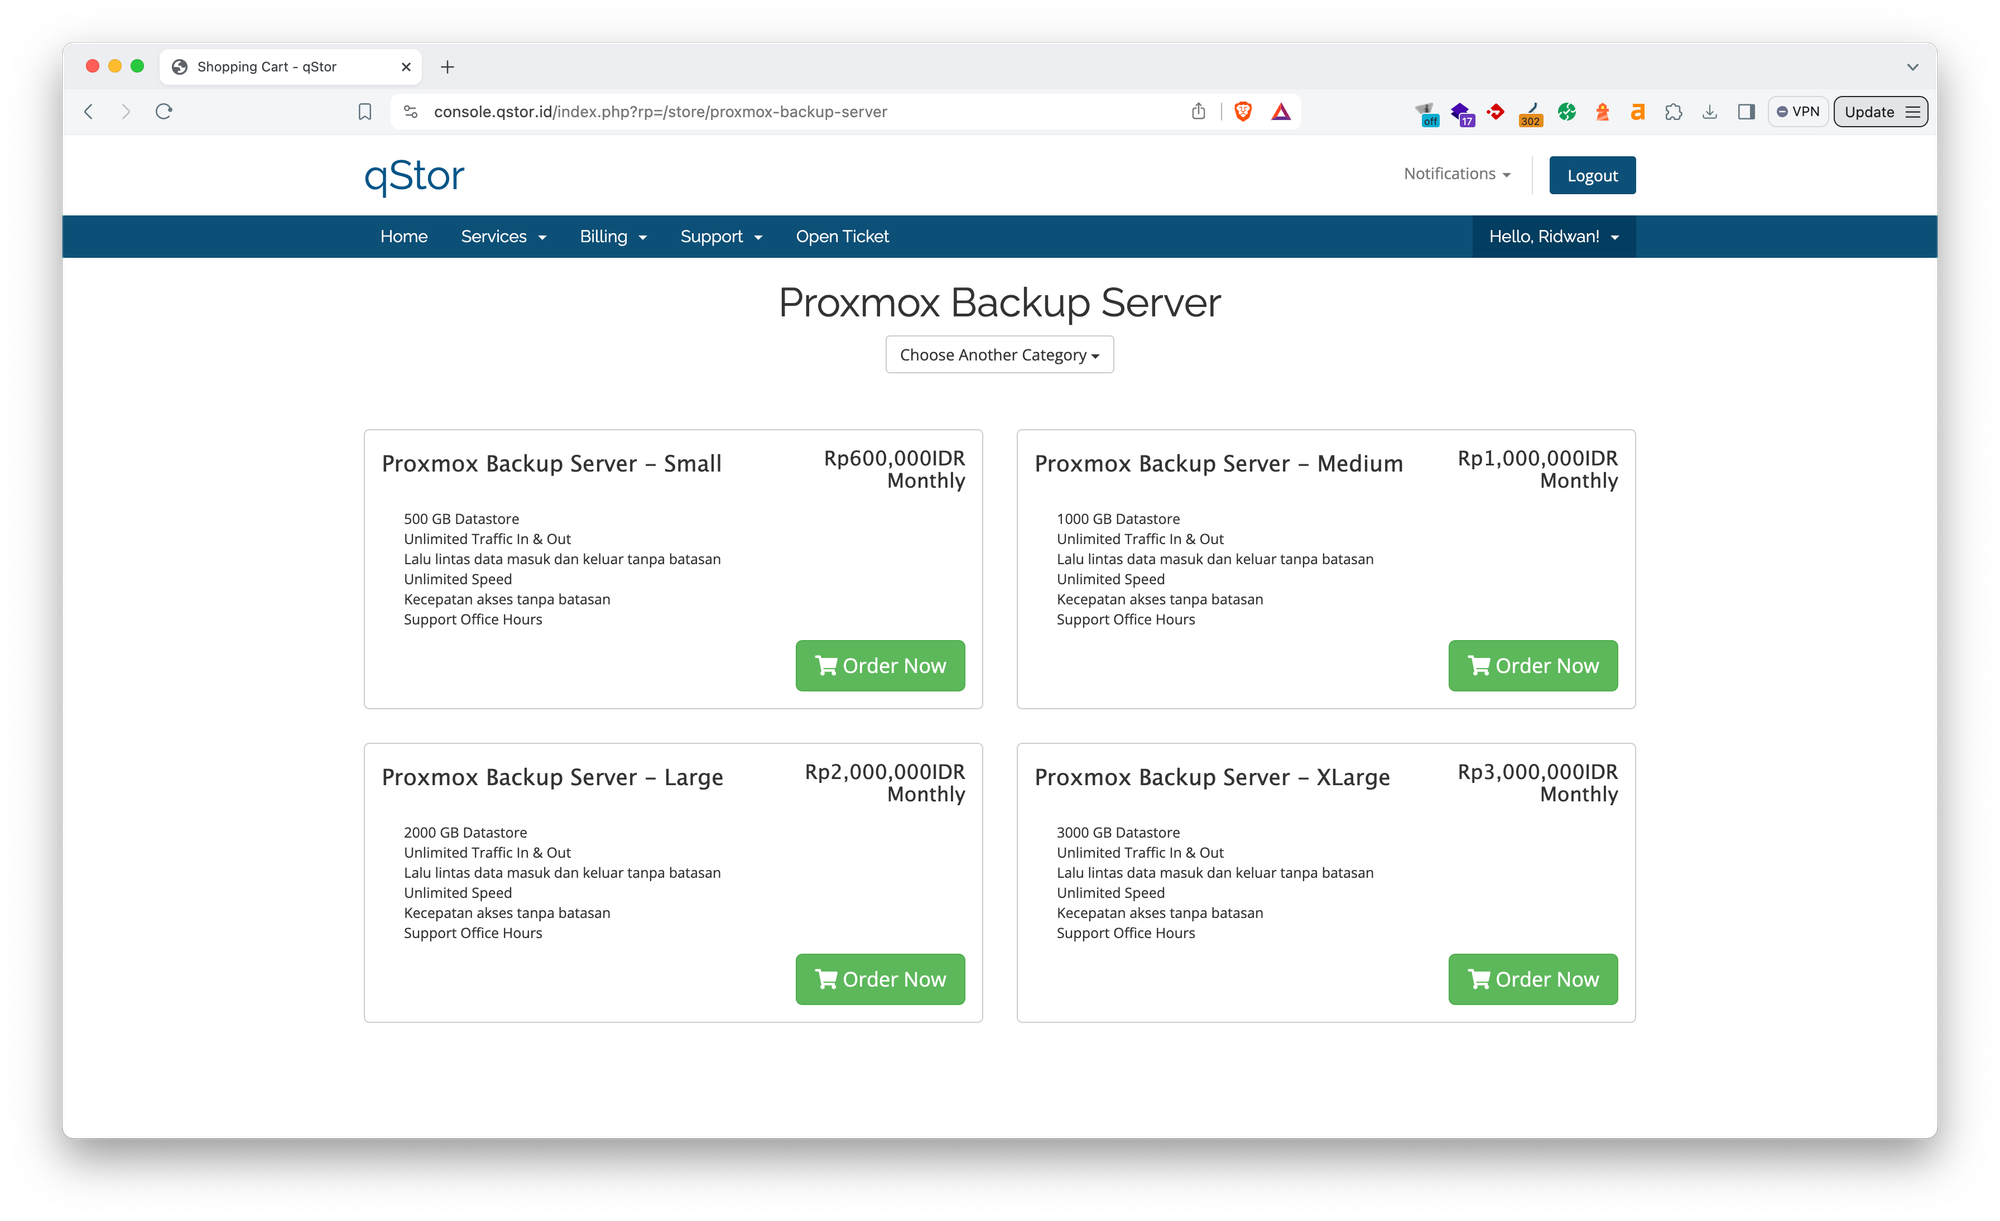This screenshot has height=1221, width=2000.
Task: Click the orange letter 'a' extension icon
Action: [1637, 112]
